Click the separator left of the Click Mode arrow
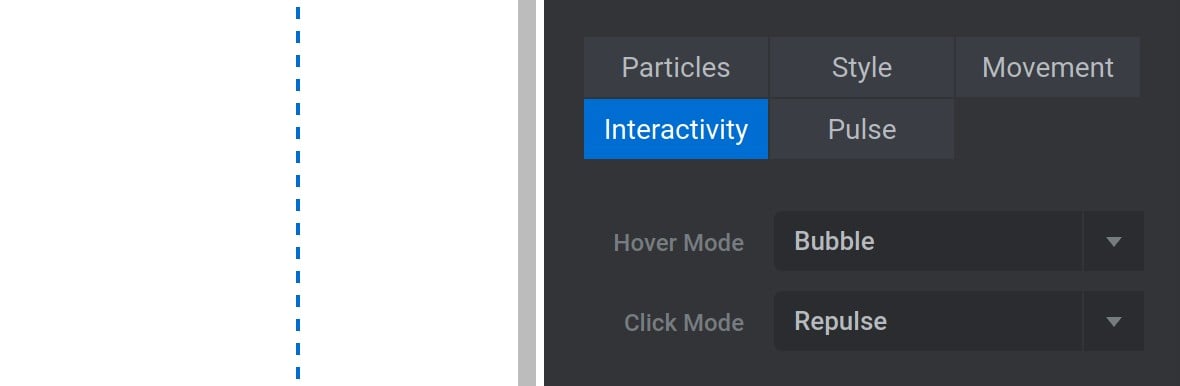This screenshot has height=386, width=1180. (1083, 321)
